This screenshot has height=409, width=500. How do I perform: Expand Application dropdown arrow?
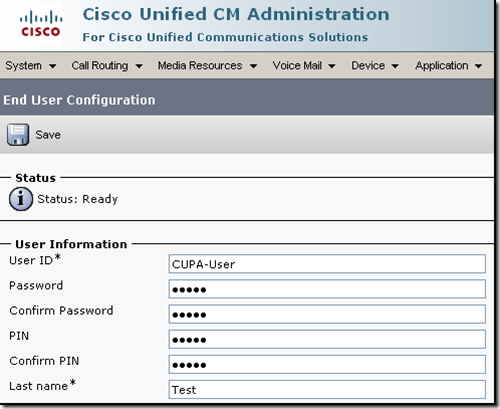coord(478,66)
